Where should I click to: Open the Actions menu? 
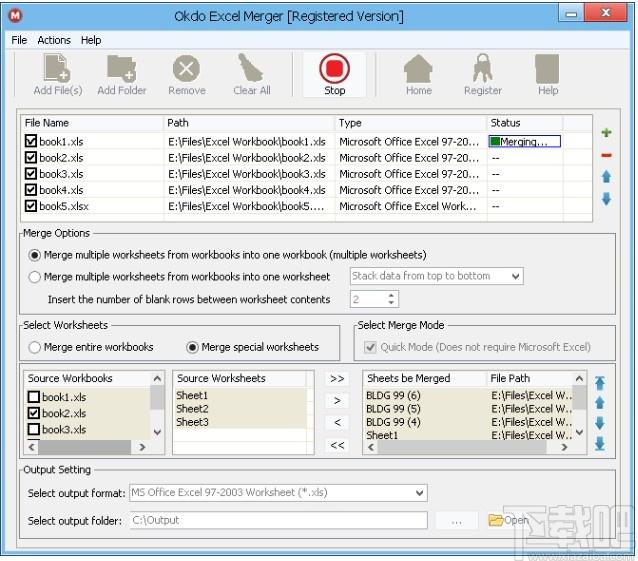54,40
